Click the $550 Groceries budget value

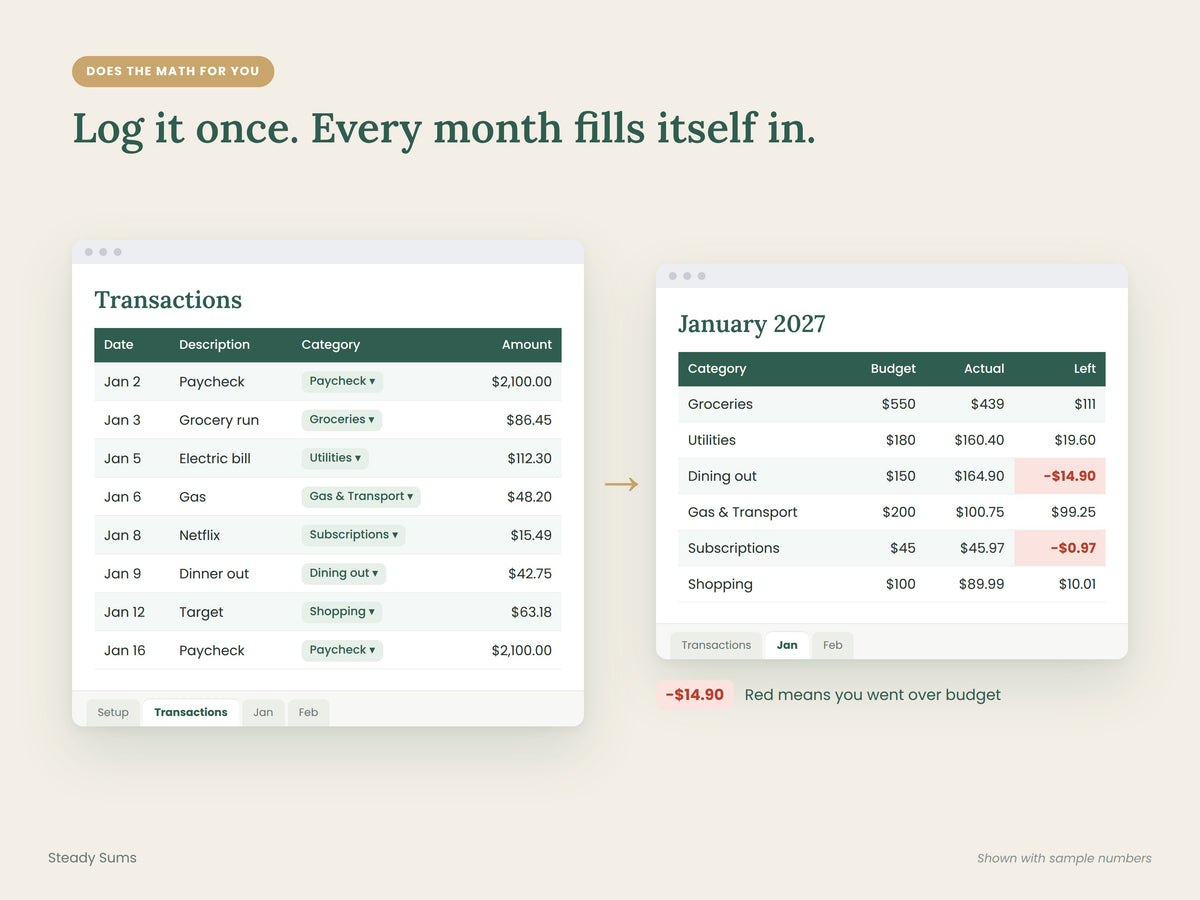coord(898,404)
